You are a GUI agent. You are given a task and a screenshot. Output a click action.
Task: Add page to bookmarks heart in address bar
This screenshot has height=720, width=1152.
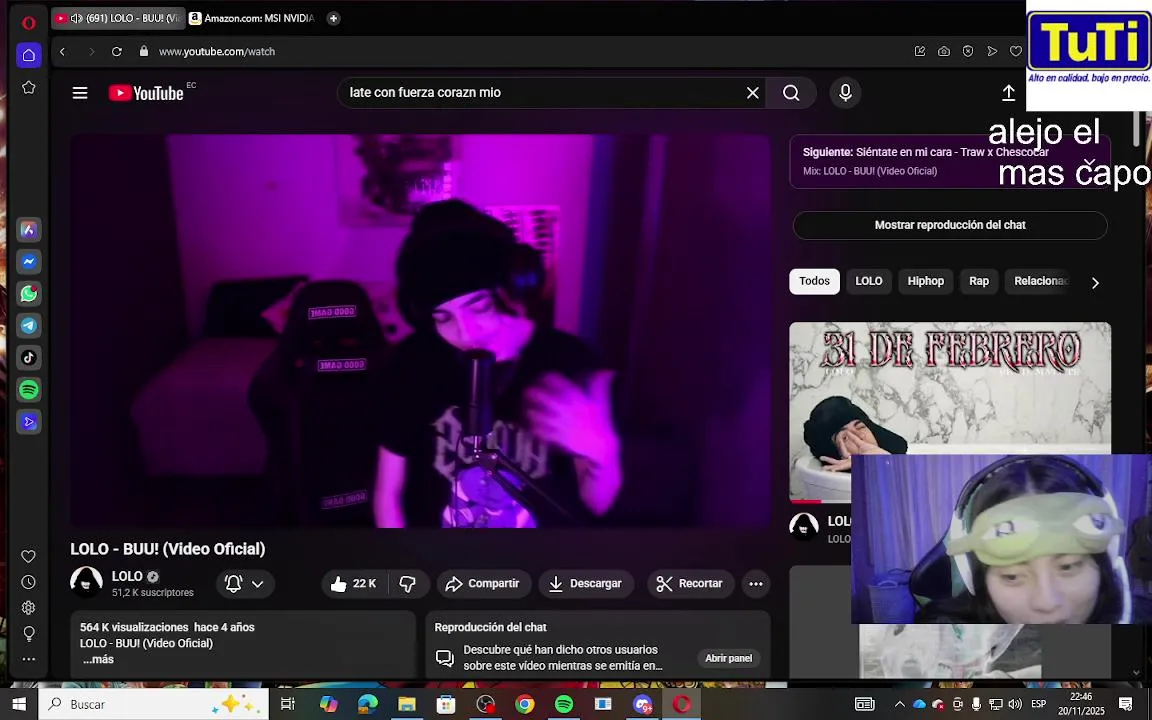point(1016,51)
